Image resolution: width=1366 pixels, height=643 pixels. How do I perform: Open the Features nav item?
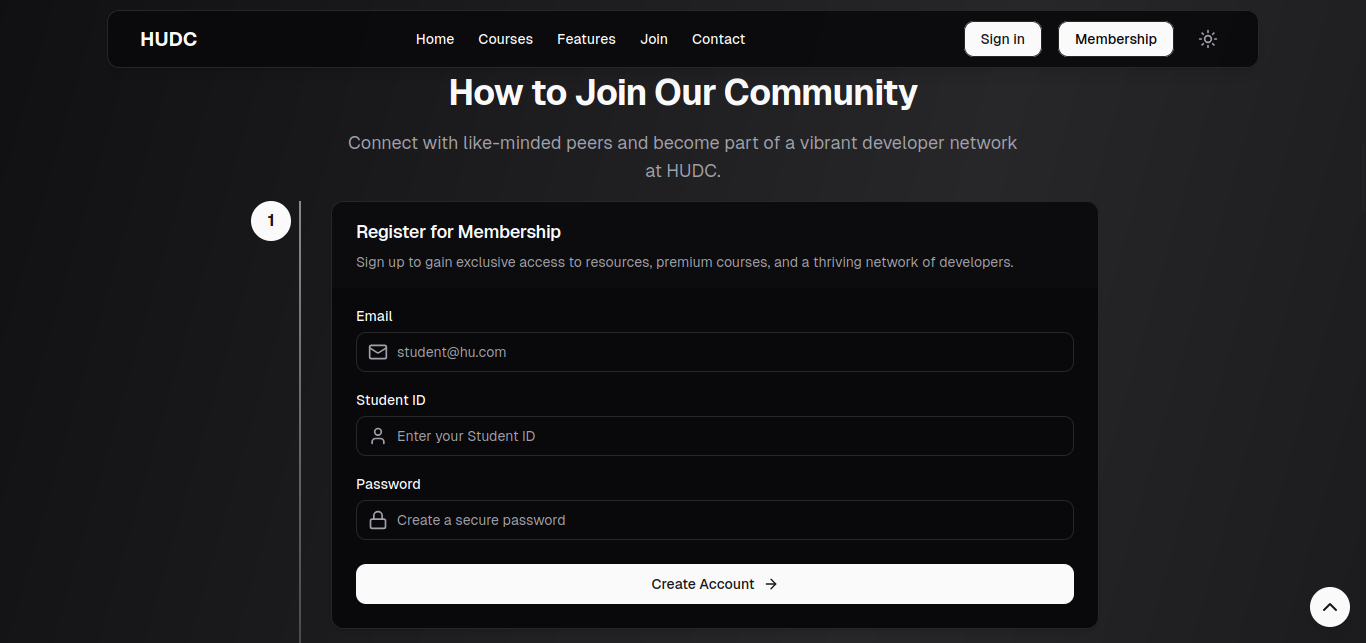tap(586, 39)
